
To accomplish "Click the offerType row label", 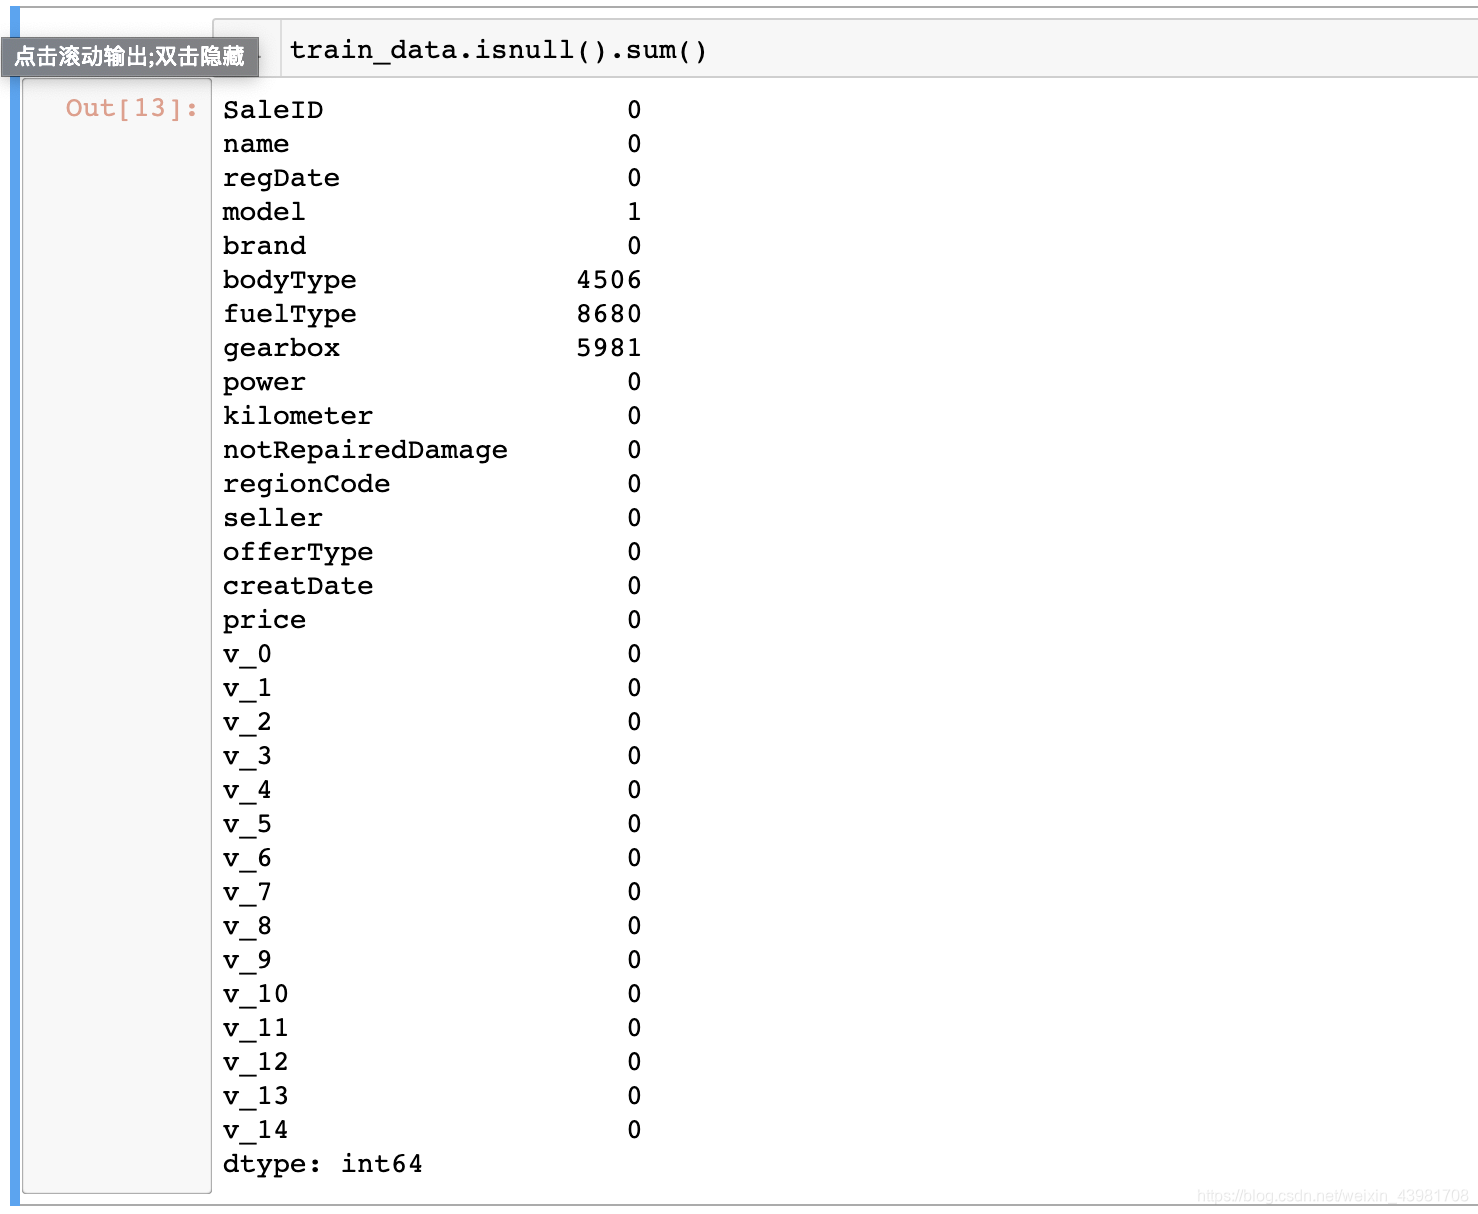I will click(298, 552).
